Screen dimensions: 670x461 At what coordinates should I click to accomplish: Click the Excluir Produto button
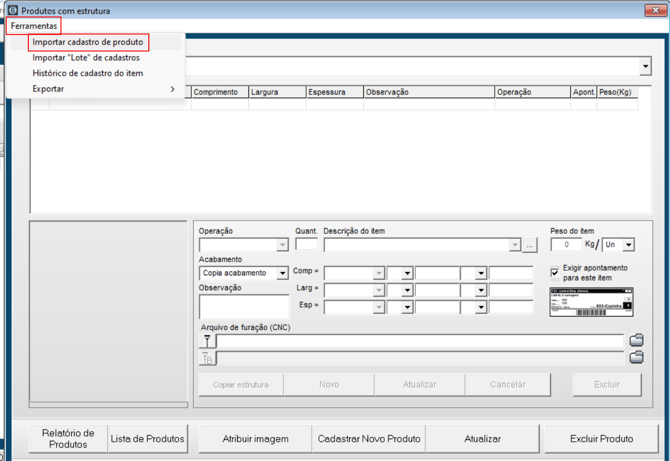(601, 438)
